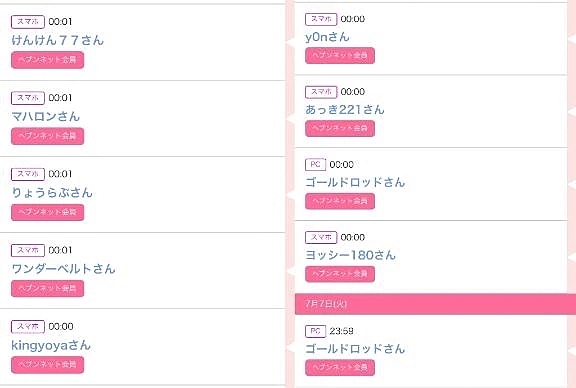
Task: Open マハロンさん user profile link
Action: (x=46, y=116)
